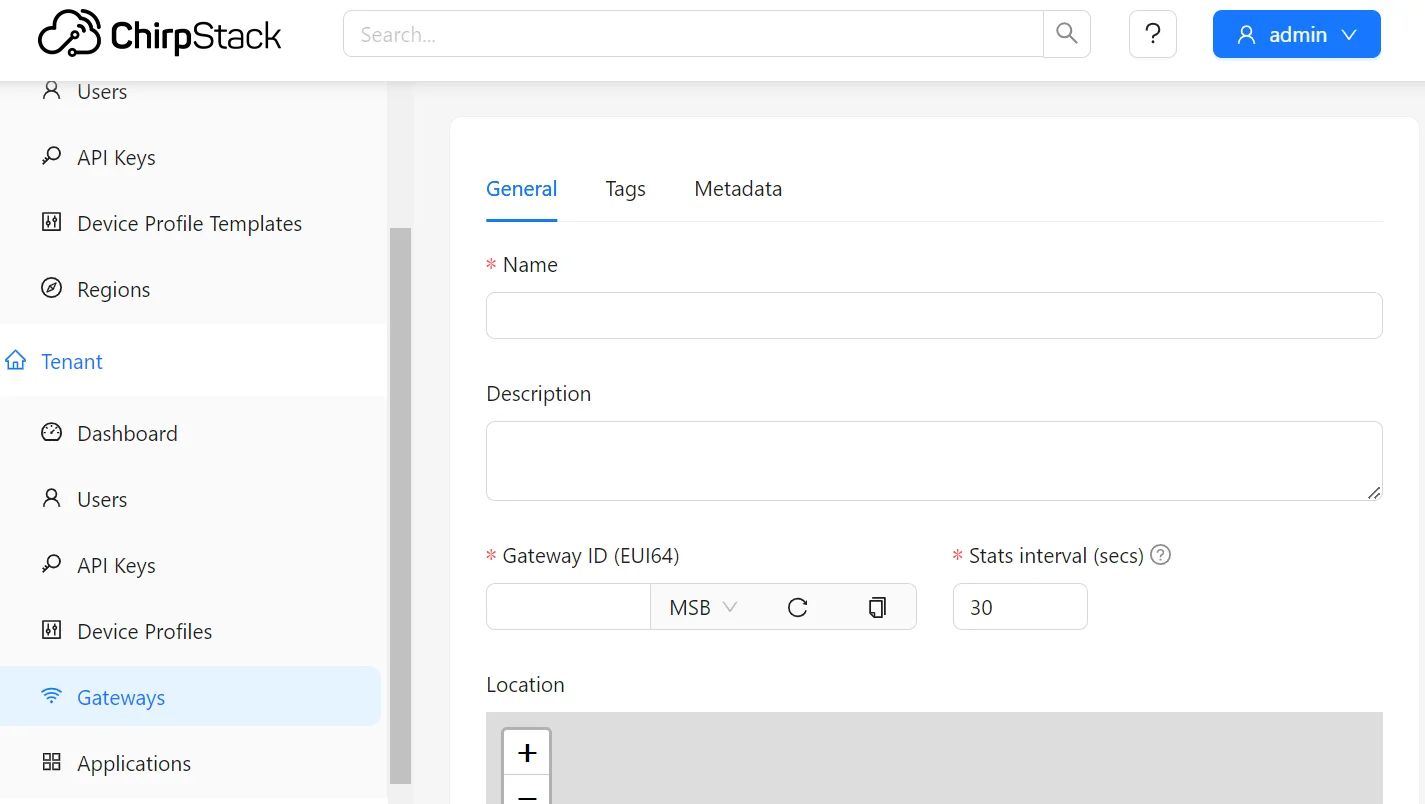Open the tenant Dashboard page
The width and height of the screenshot is (1425, 804).
coord(127,433)
